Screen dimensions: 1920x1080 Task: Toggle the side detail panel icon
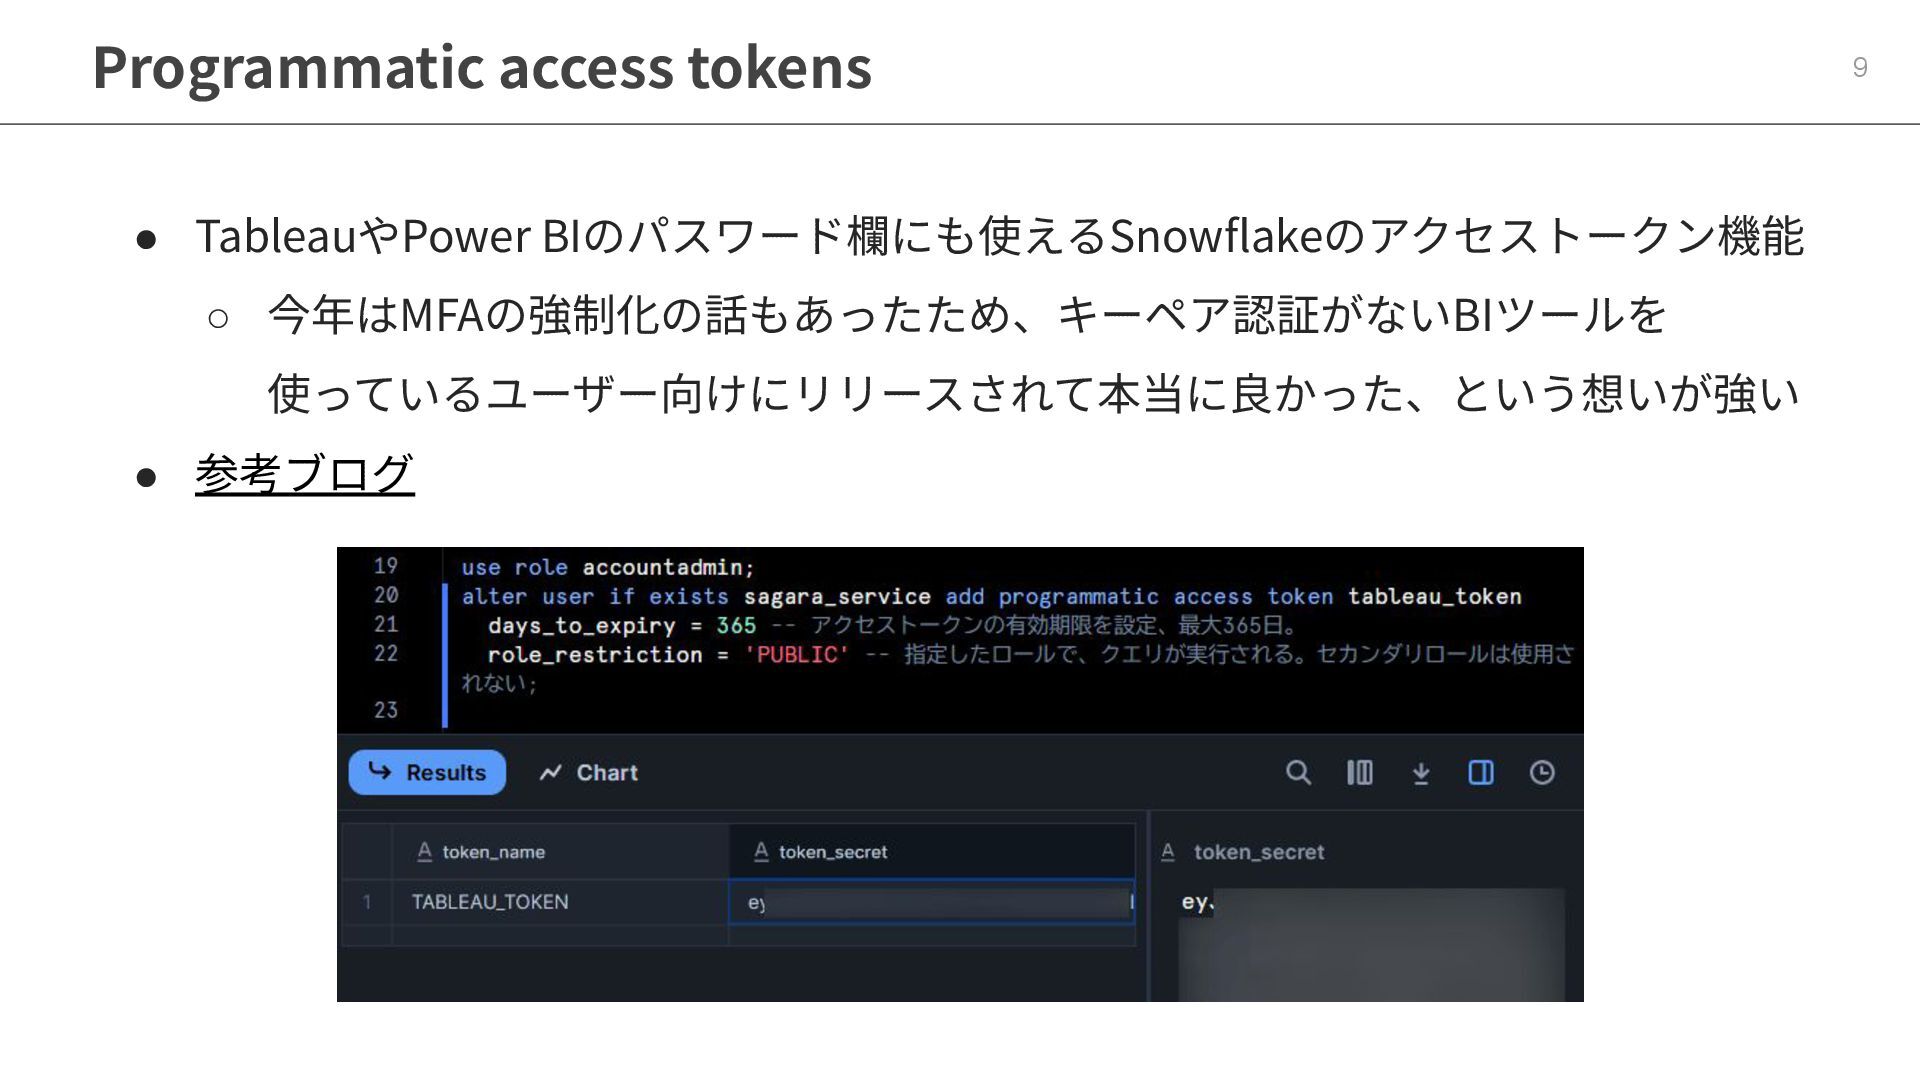1481,772
